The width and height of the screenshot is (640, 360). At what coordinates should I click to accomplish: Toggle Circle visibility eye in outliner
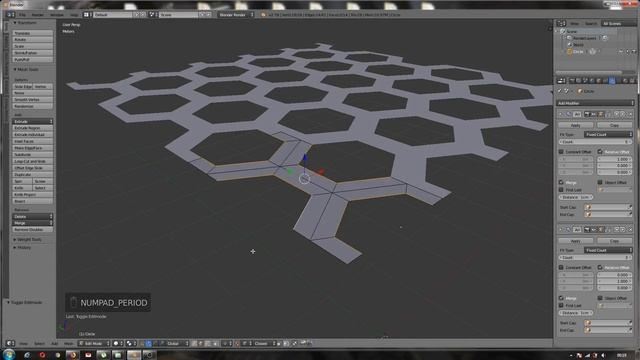(621, 52)
